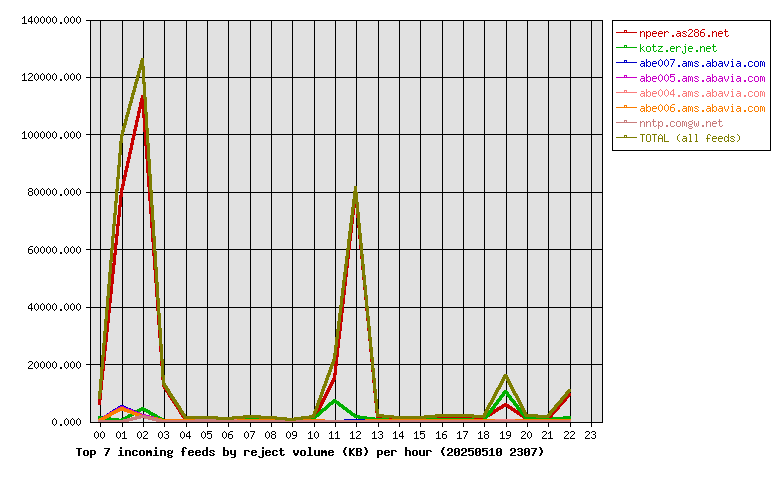Click the hour 12 x-axis label
The width and height of the screenshot is (780, 480).
356,435
